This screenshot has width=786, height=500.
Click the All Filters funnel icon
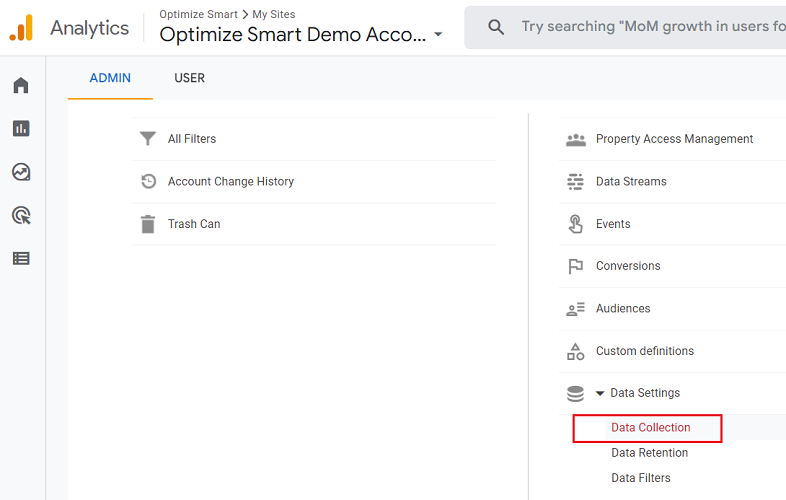(148, 139)
